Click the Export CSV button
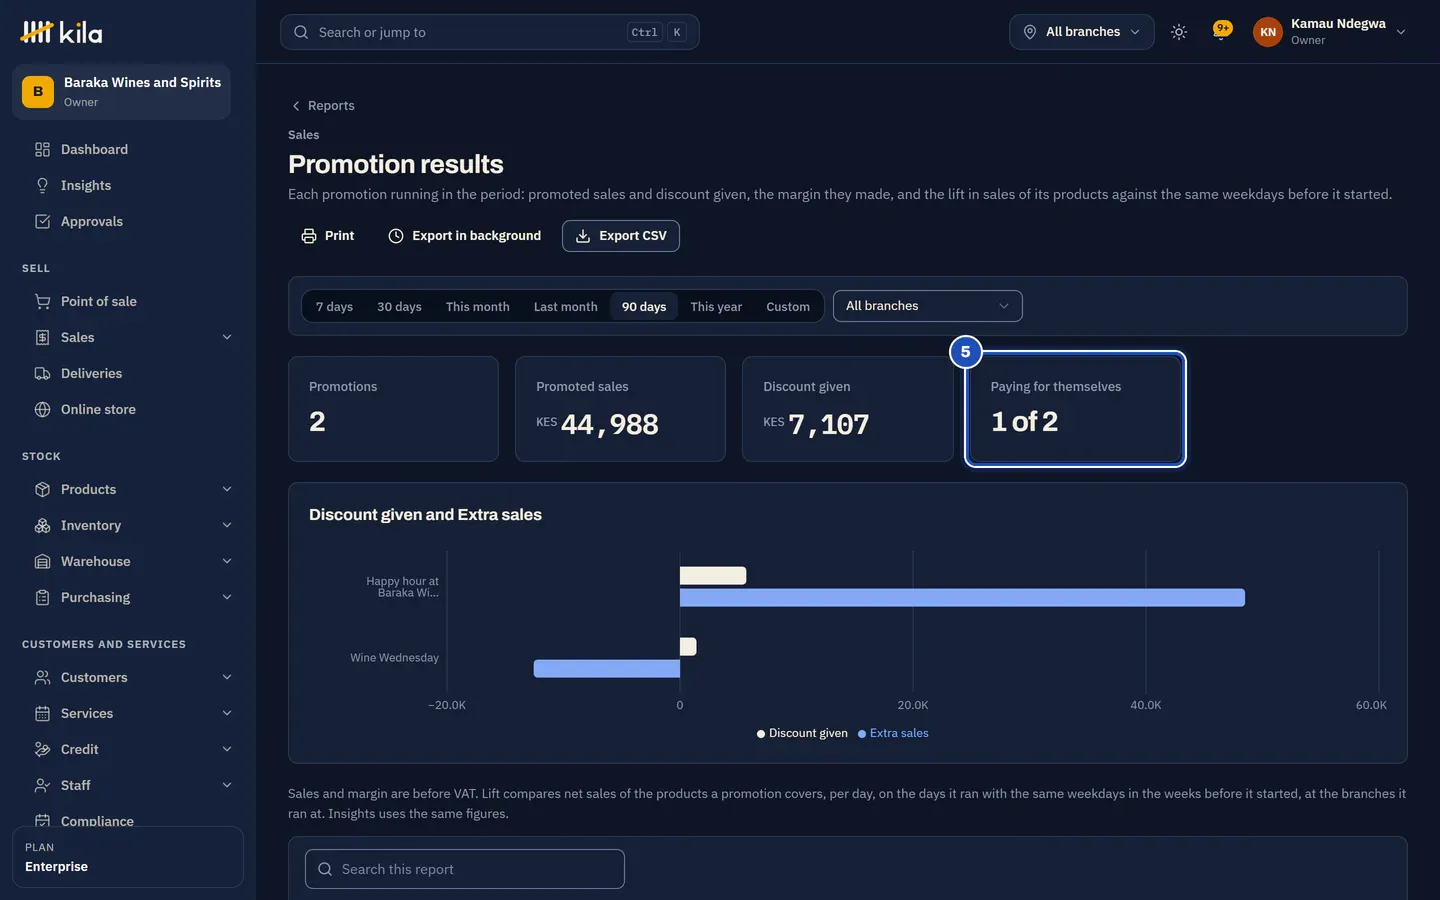Image resolution: width=1440 pixels, height=900 pixels. click(621, 236)
